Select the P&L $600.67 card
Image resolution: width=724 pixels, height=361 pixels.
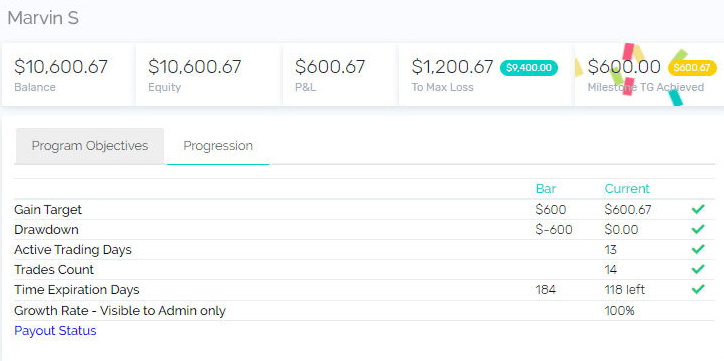click(x=340, y=75)
